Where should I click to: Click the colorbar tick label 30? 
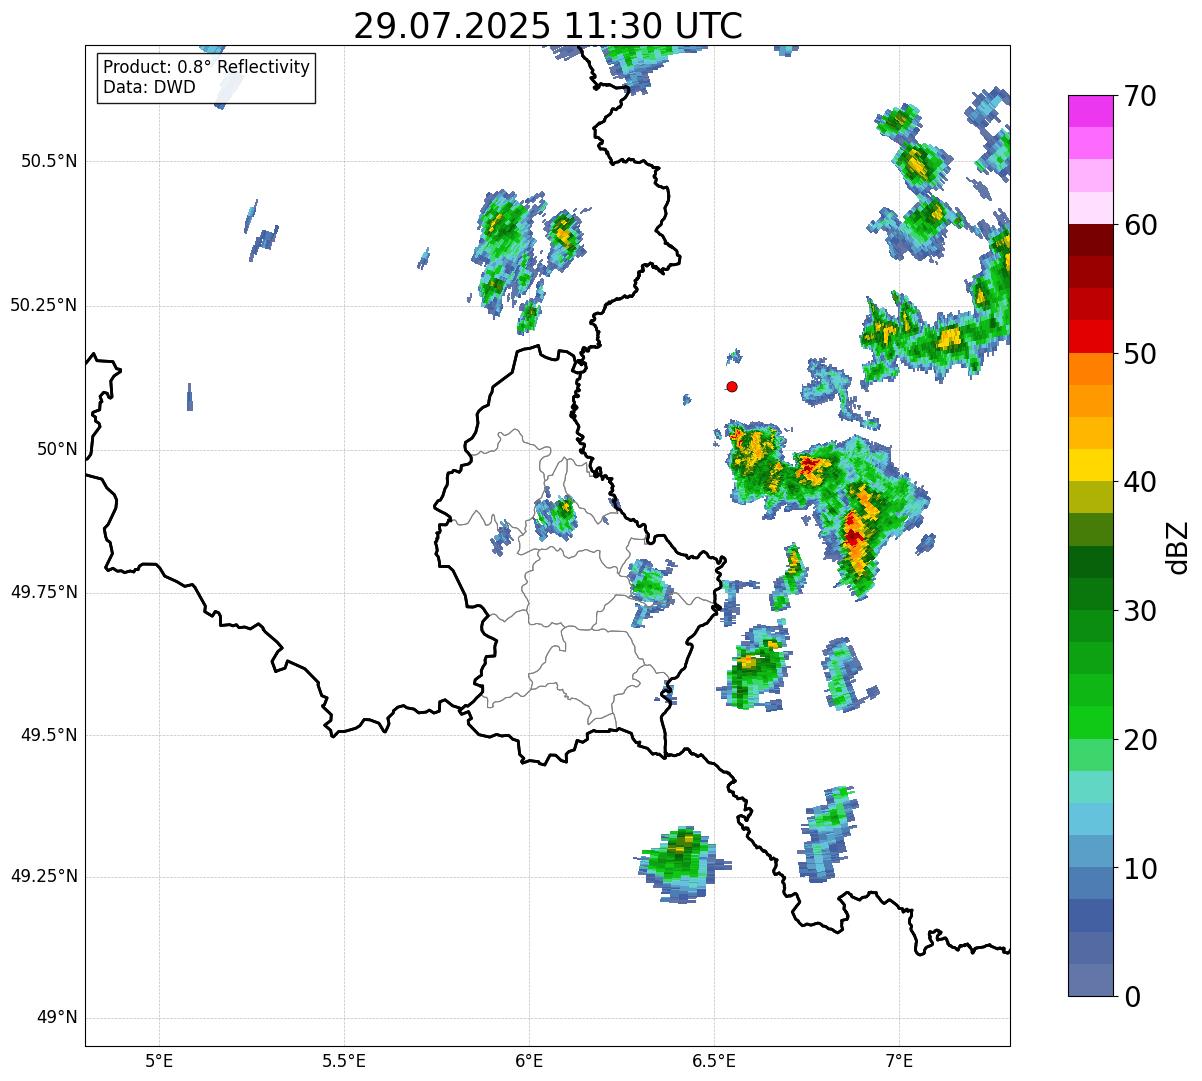(1140, 611)
